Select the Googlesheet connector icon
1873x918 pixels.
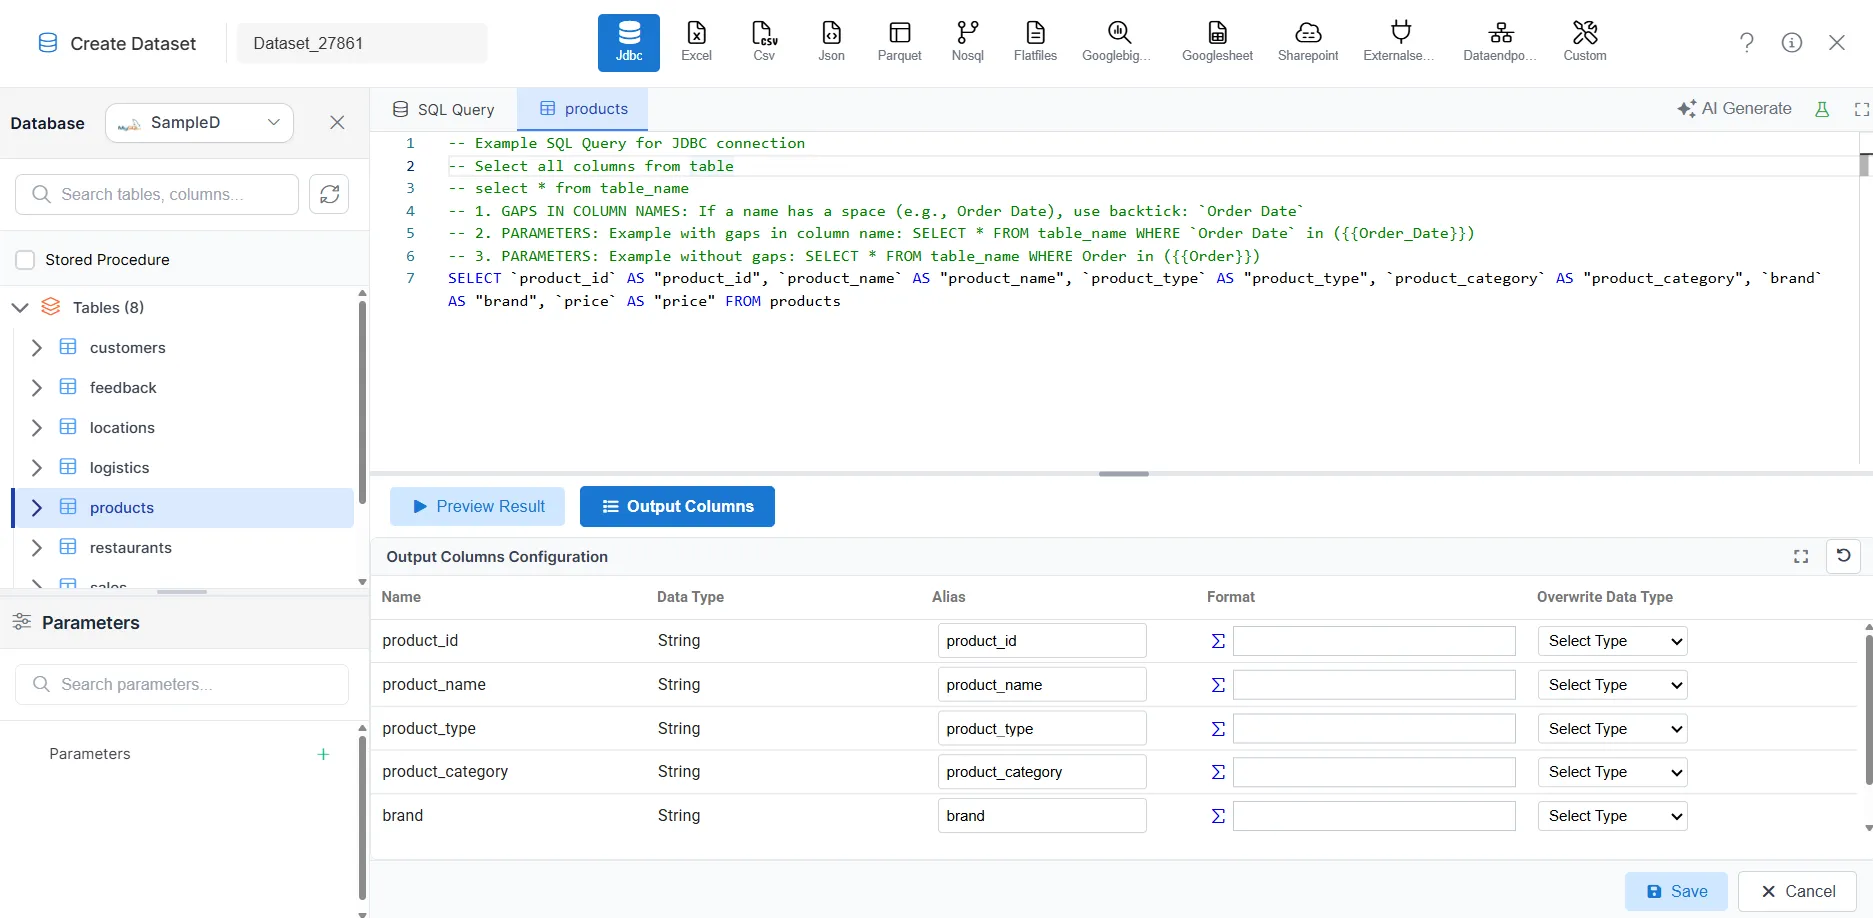pyautogui.click(x=1217, y=40)
